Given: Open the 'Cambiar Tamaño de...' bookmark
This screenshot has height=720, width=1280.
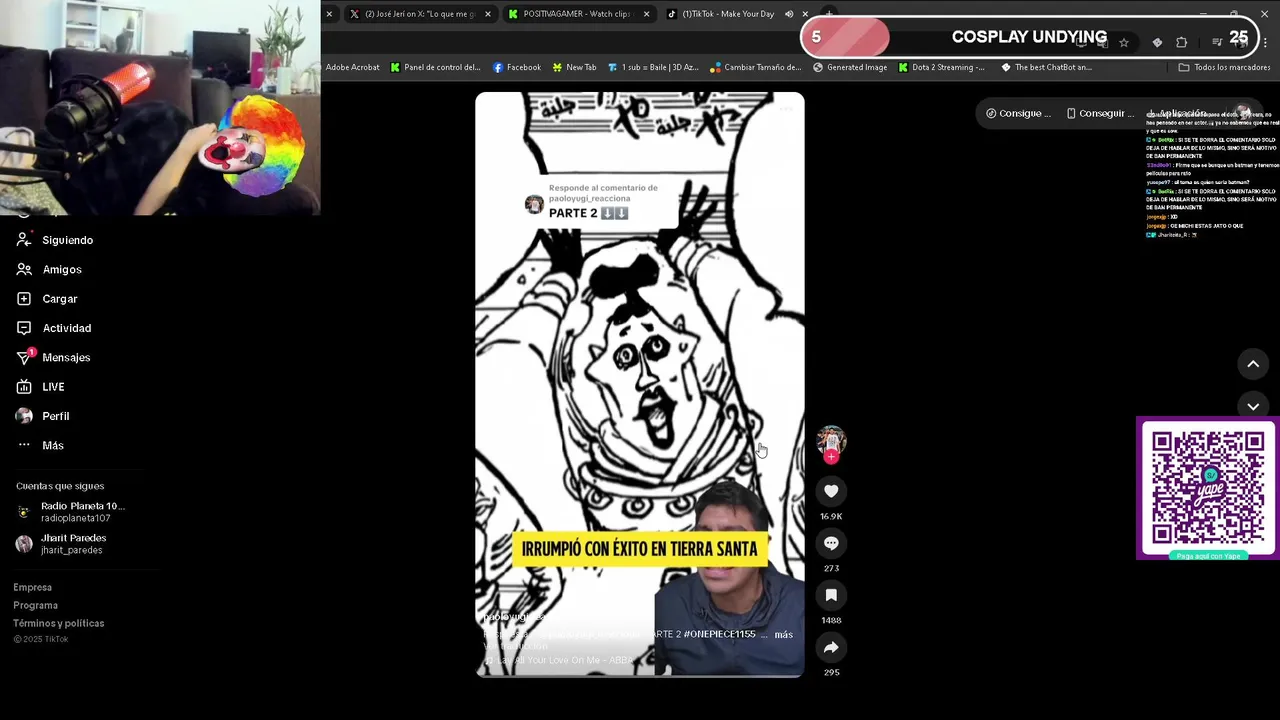Looking at the screenshot, I should 756,67.
